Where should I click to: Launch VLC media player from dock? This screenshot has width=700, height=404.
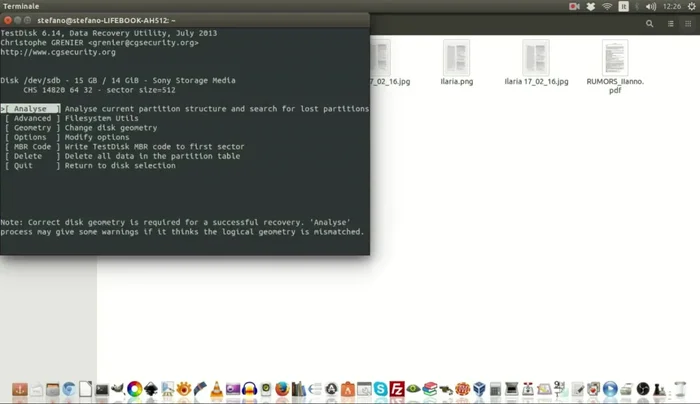[x=217, y=389]
